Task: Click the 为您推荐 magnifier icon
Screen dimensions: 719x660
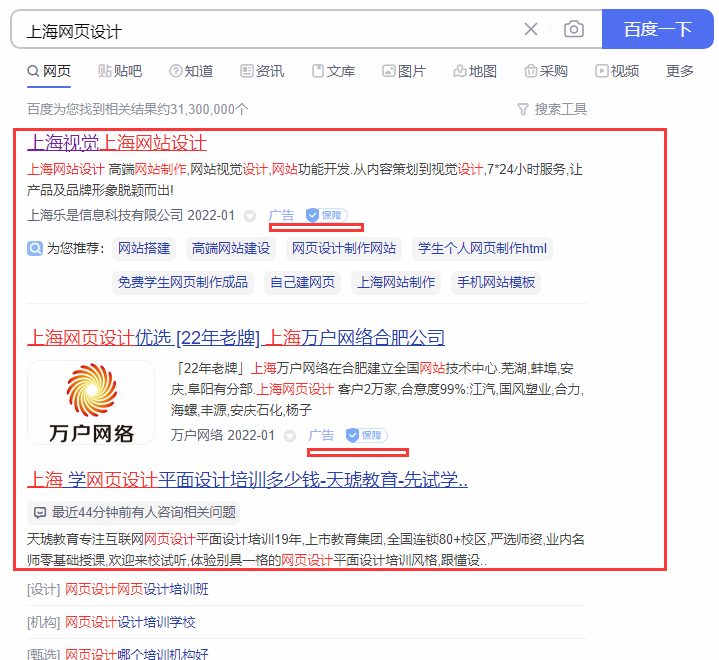Action: click(x=35, y=249)
